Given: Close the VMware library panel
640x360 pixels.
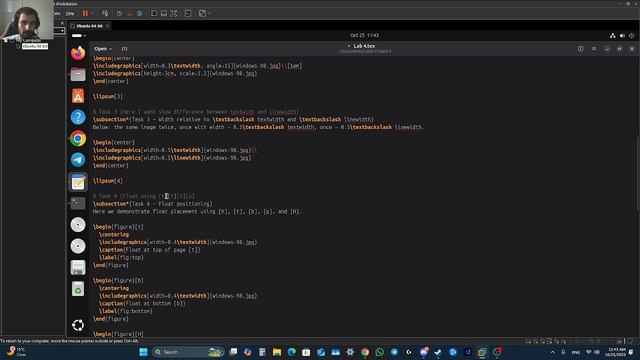Looking at the screenshot, I should (62, 23).
